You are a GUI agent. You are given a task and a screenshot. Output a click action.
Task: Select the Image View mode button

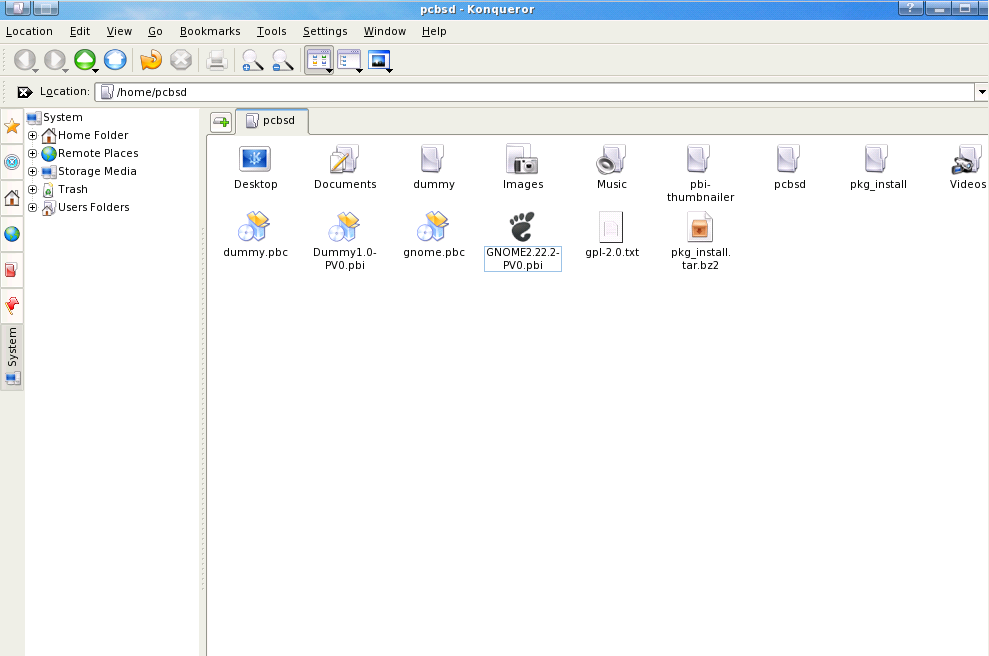(379, 61)
